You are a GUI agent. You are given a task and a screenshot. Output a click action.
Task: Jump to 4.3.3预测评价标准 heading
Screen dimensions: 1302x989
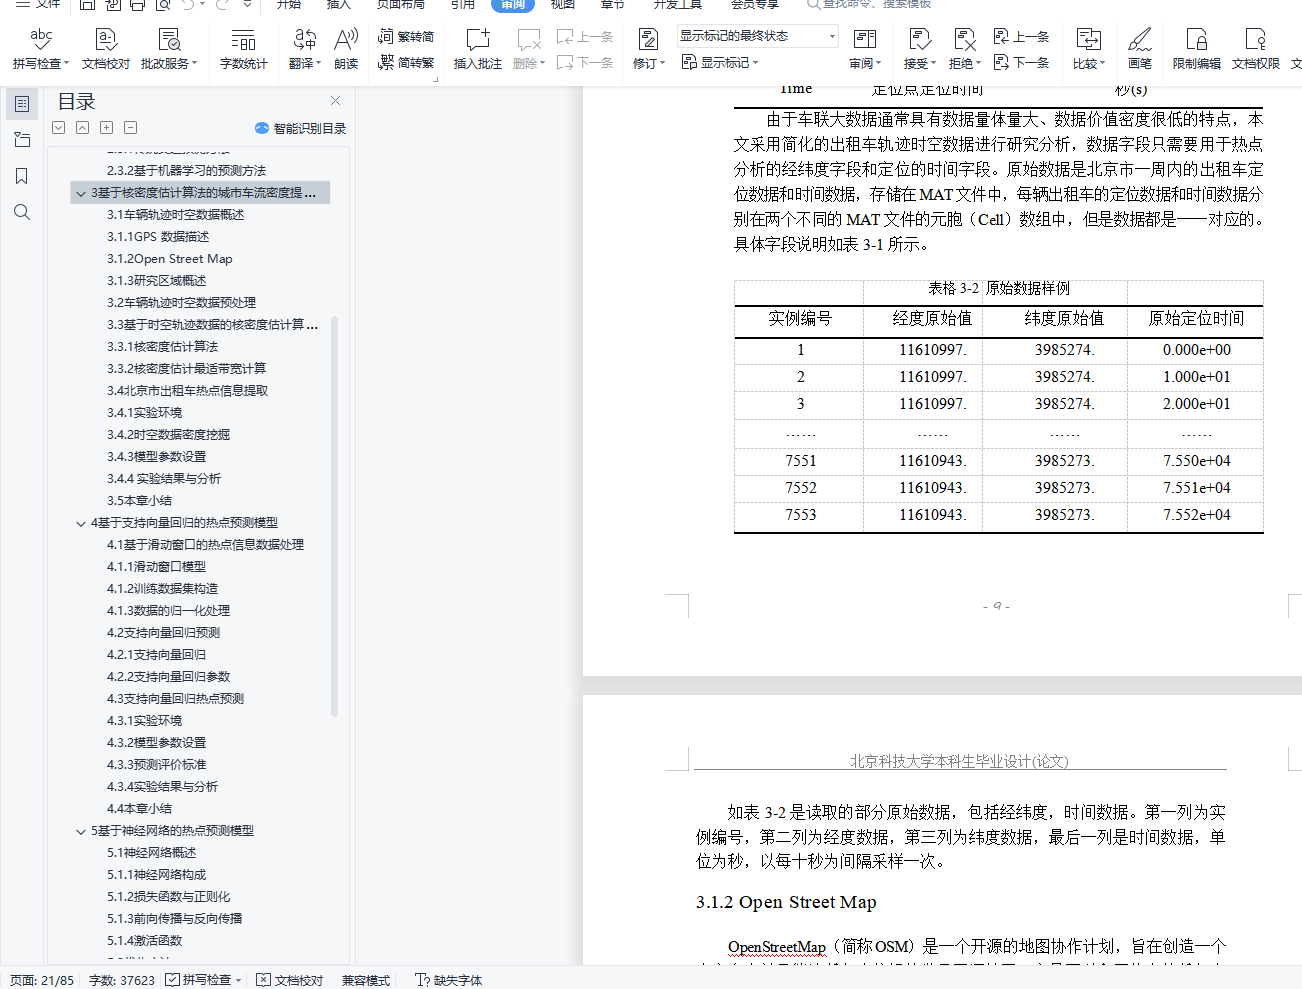point(156,765)
